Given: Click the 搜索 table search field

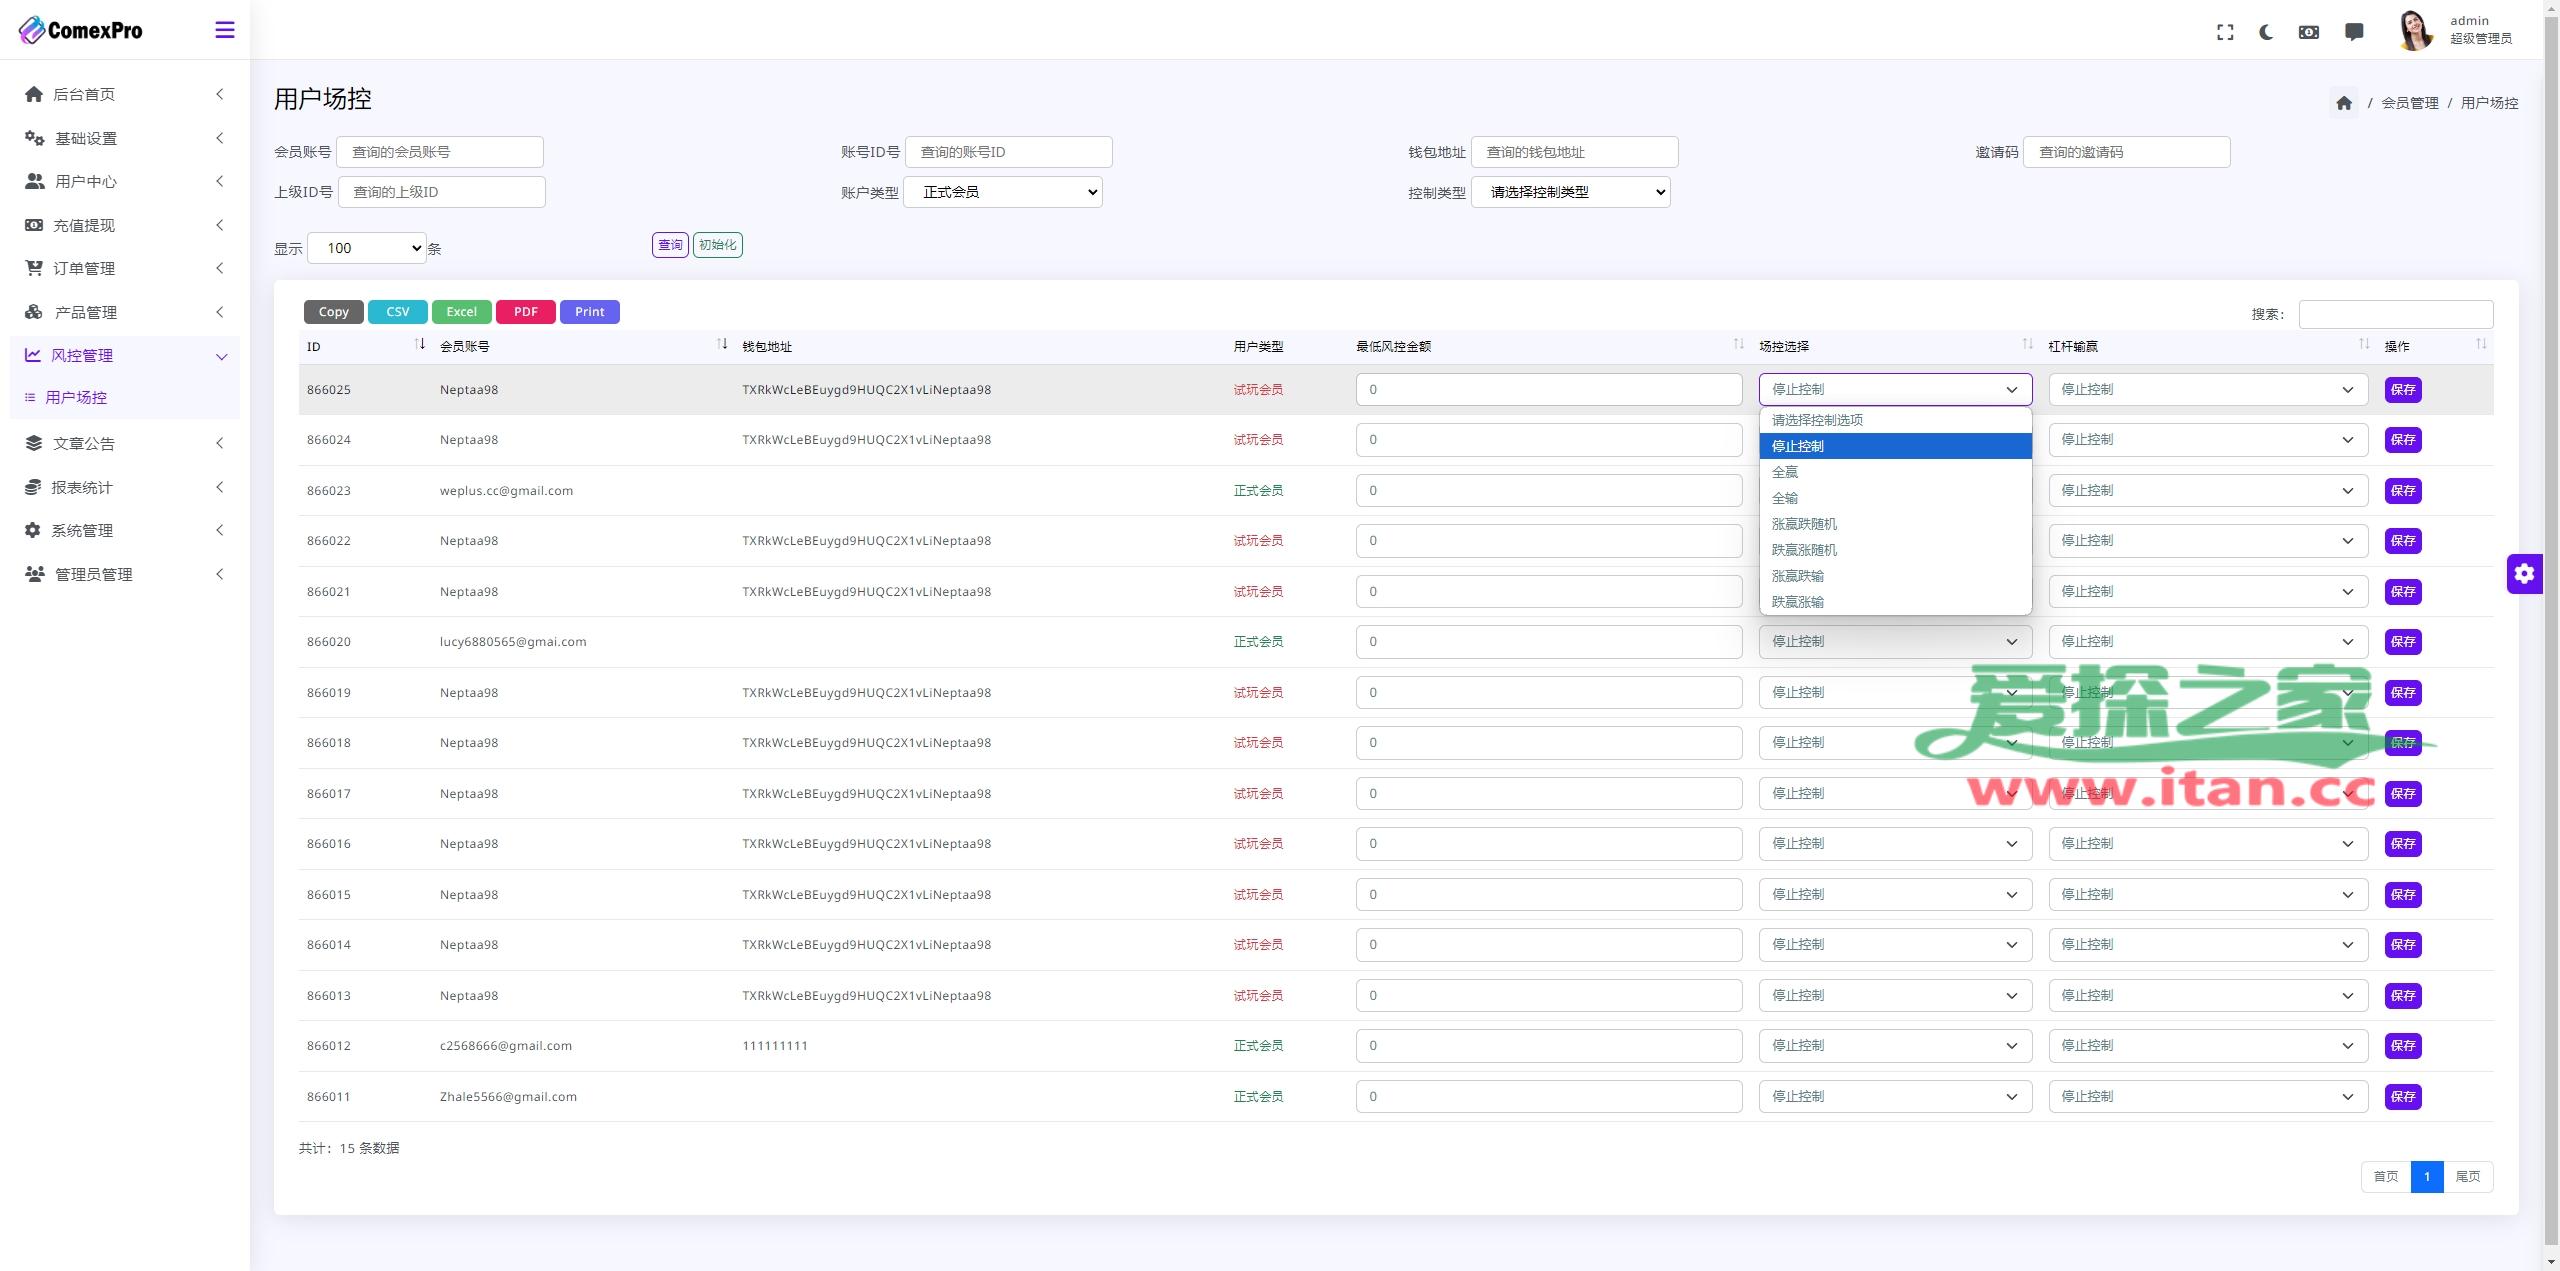Looking at the screenshot, I should coord(2395,314).
